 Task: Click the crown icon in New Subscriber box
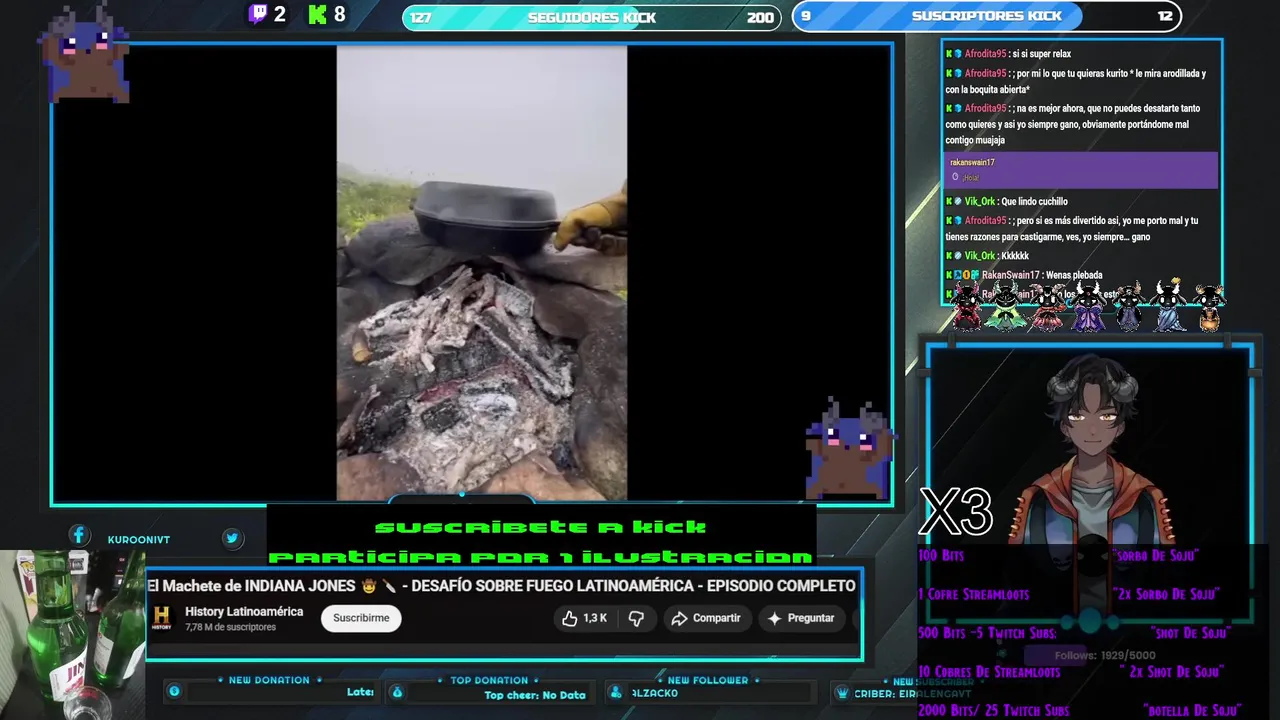[843, 692]
